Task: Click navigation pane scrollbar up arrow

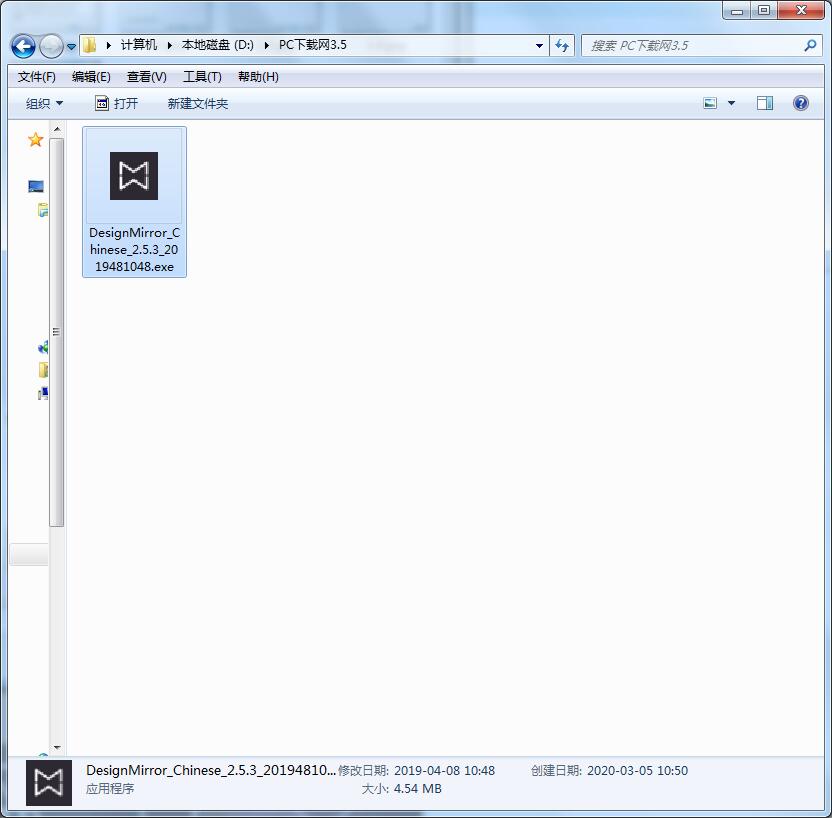Action: click(x=57, y=129)
